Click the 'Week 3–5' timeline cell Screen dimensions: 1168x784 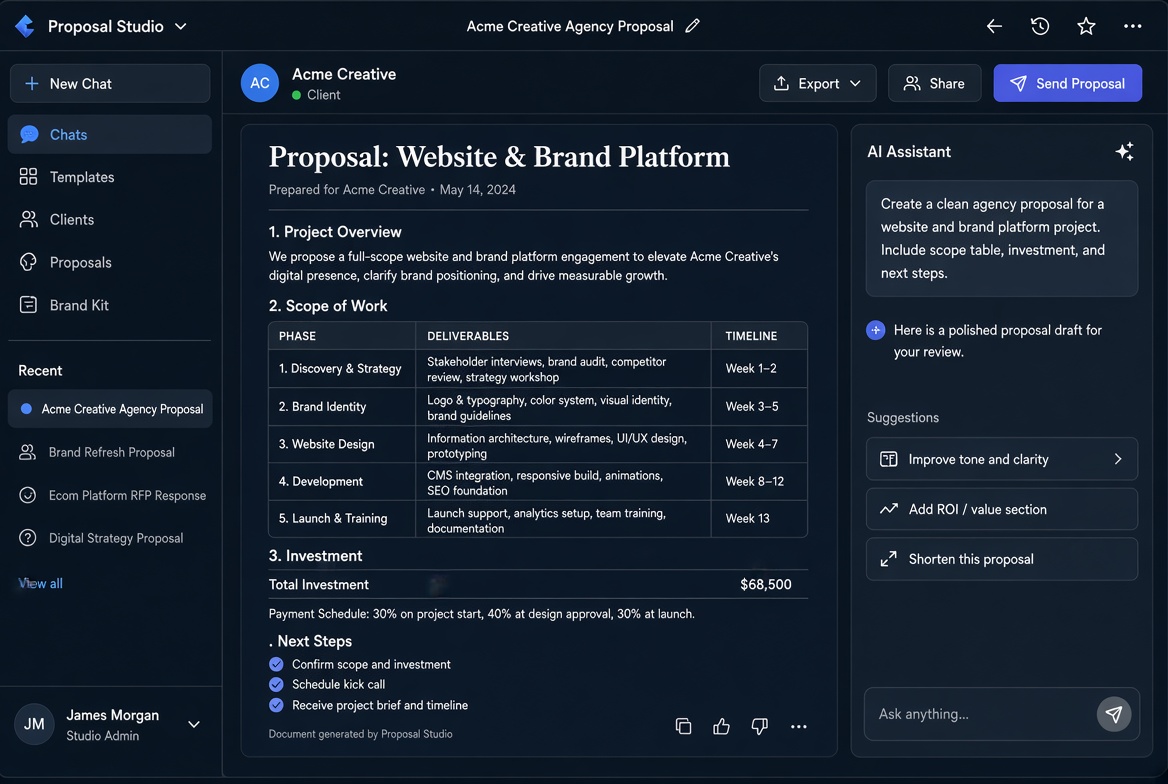click(759, 407)
